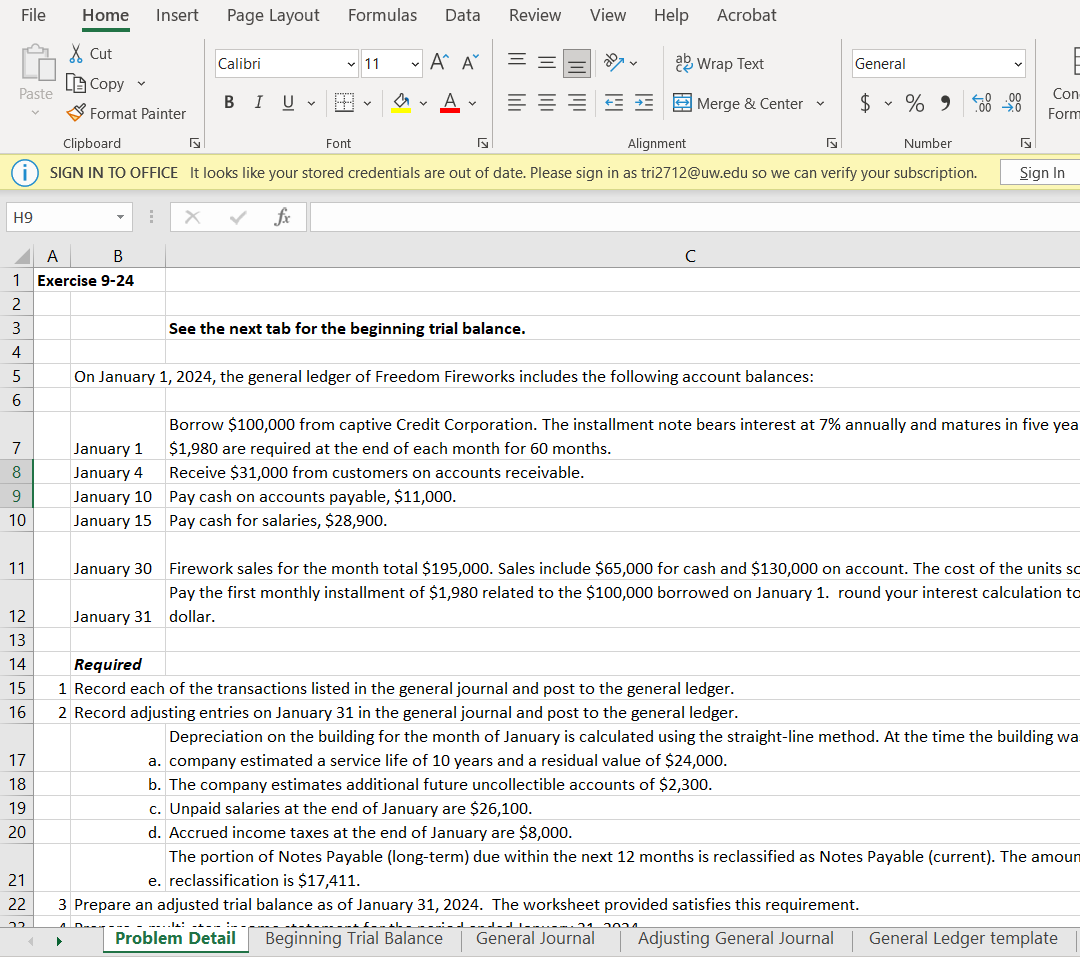Click the Percent Style icon
Image resolution: width=1080 pixels, height=957 pixels.
(x=913, y=103)
